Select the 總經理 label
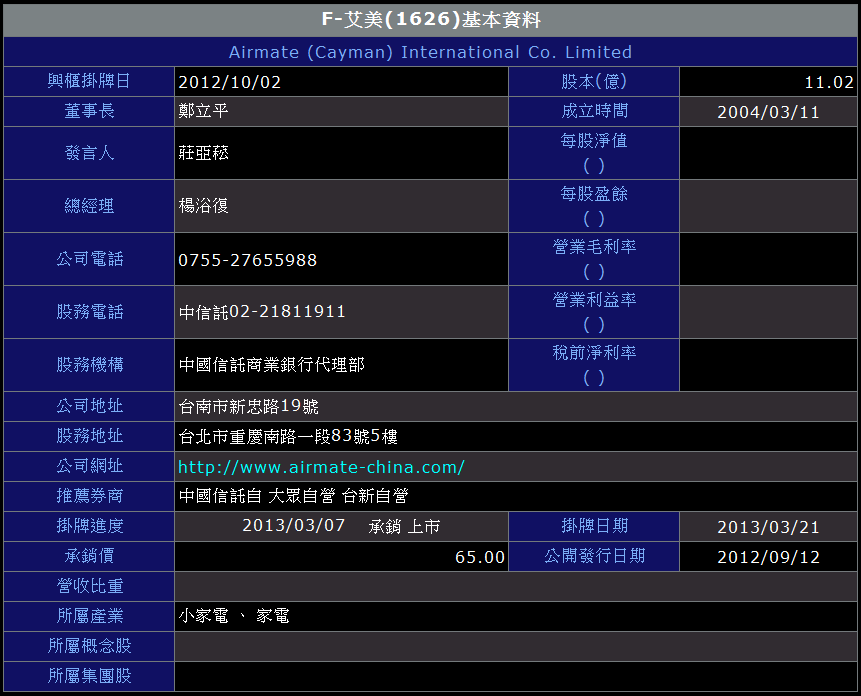The image size is (861, 696). tap(89, 206)
